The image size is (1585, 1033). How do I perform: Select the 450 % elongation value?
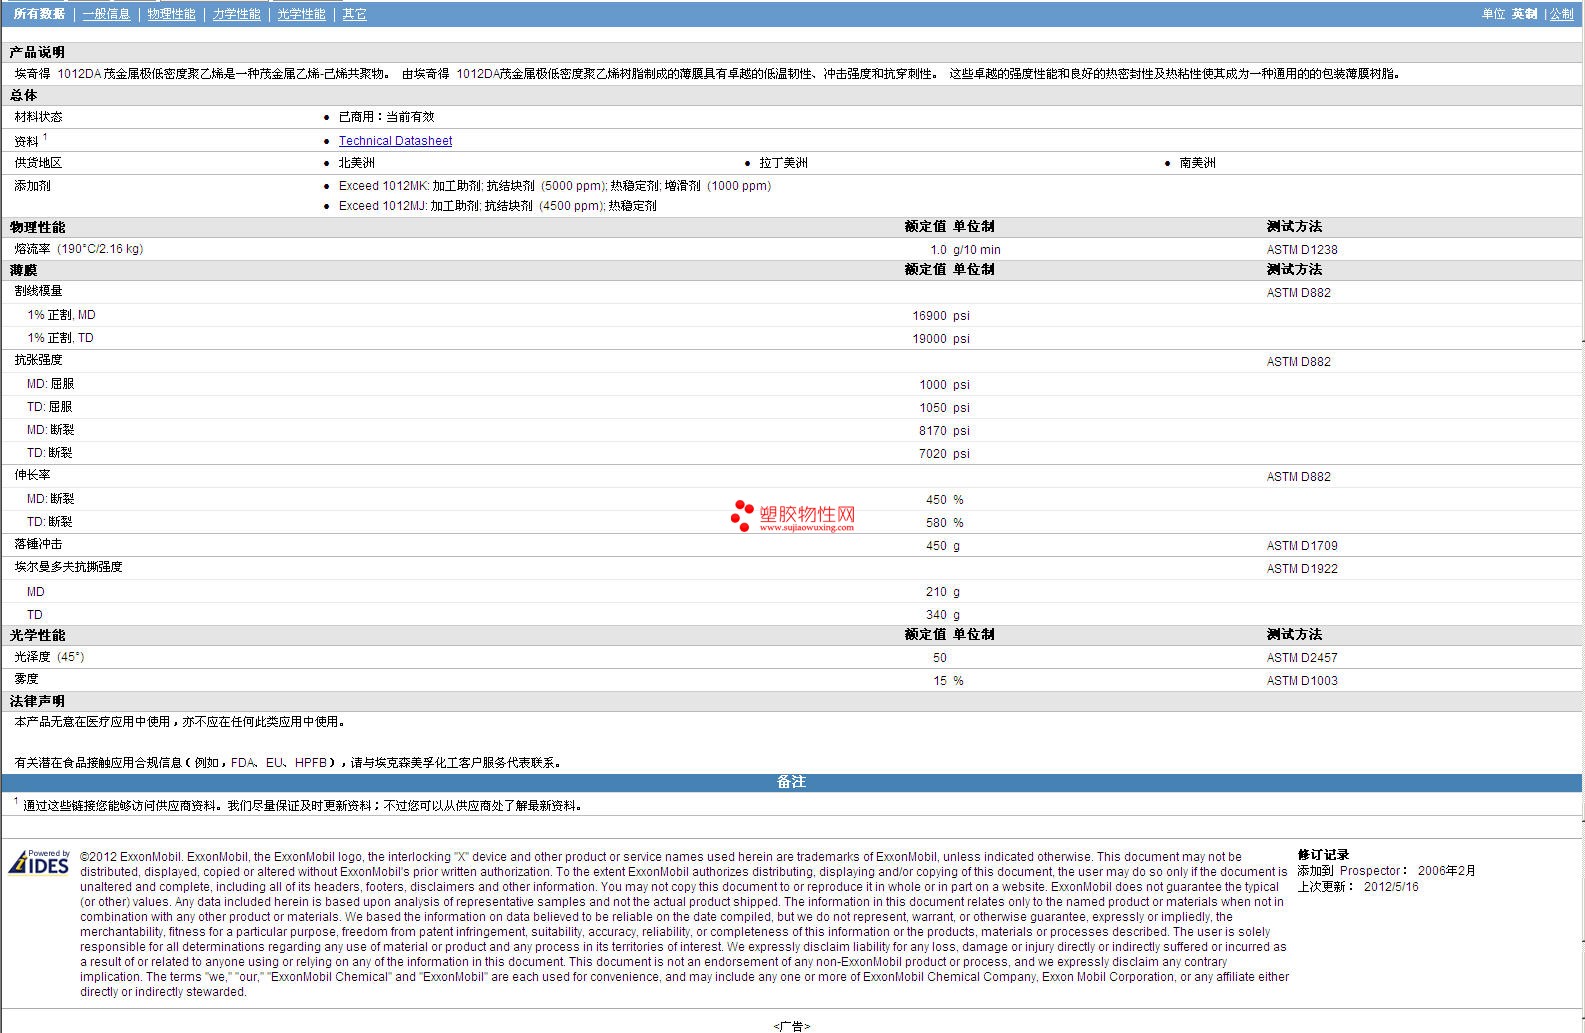(945, 500)
